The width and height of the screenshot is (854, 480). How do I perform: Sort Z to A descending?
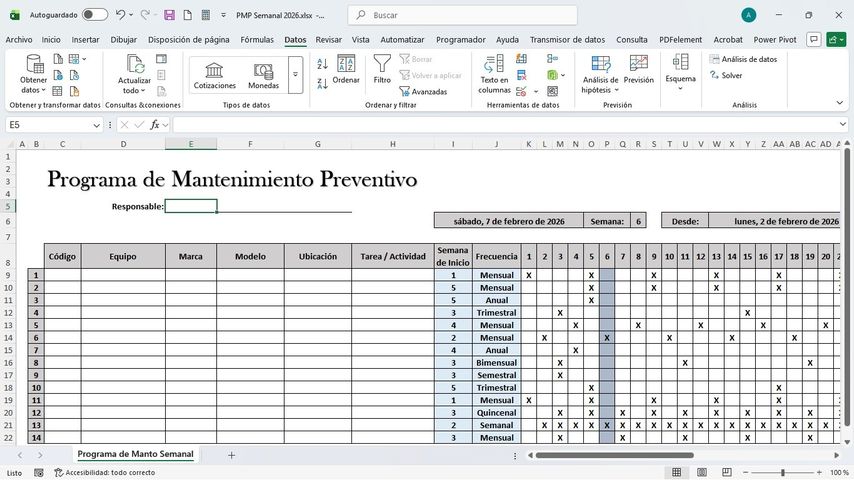[x=322, y=83]
